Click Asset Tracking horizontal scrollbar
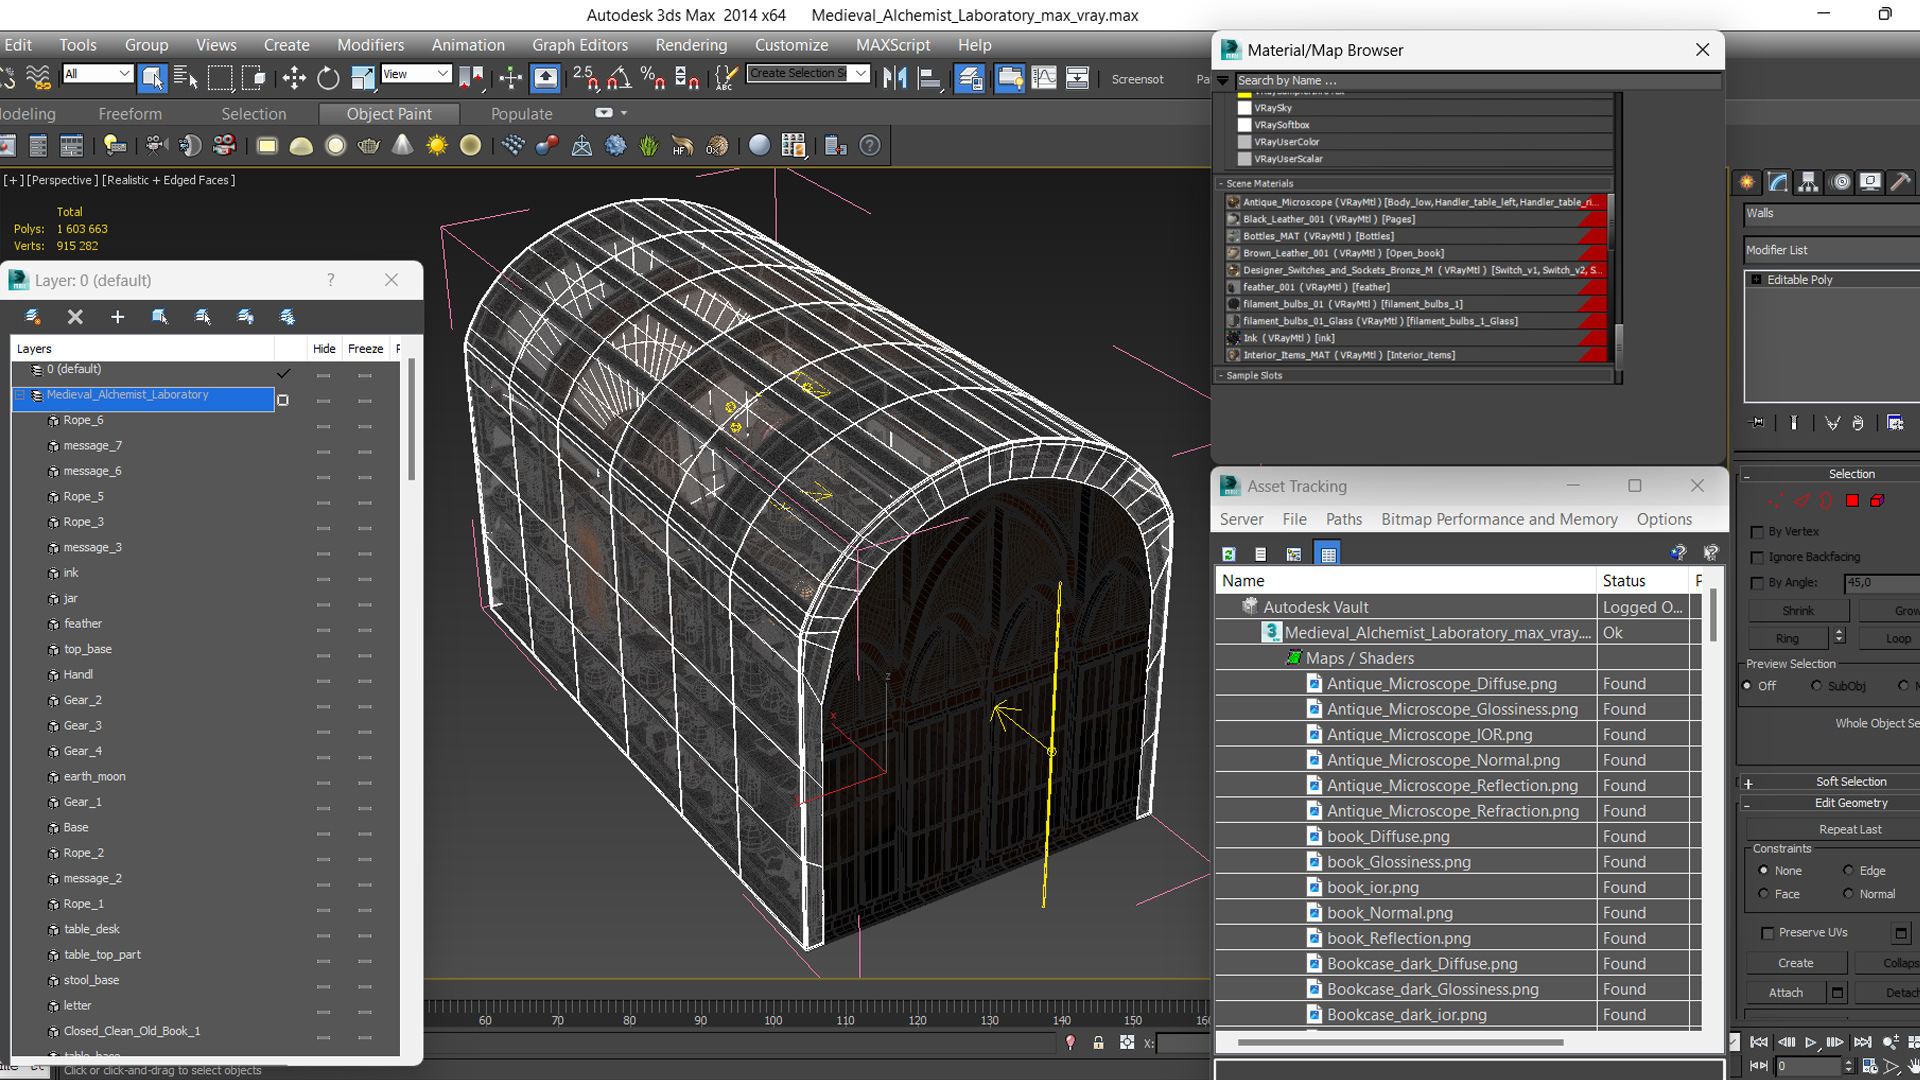Screen dimensions: 1920x1080 click(x=1400, y=1043)
